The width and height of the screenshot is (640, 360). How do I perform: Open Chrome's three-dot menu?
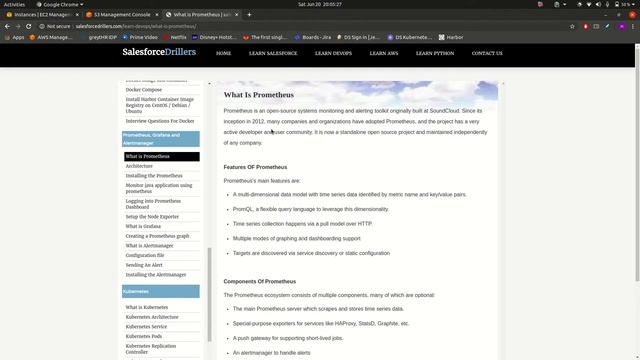coord(633,26)
